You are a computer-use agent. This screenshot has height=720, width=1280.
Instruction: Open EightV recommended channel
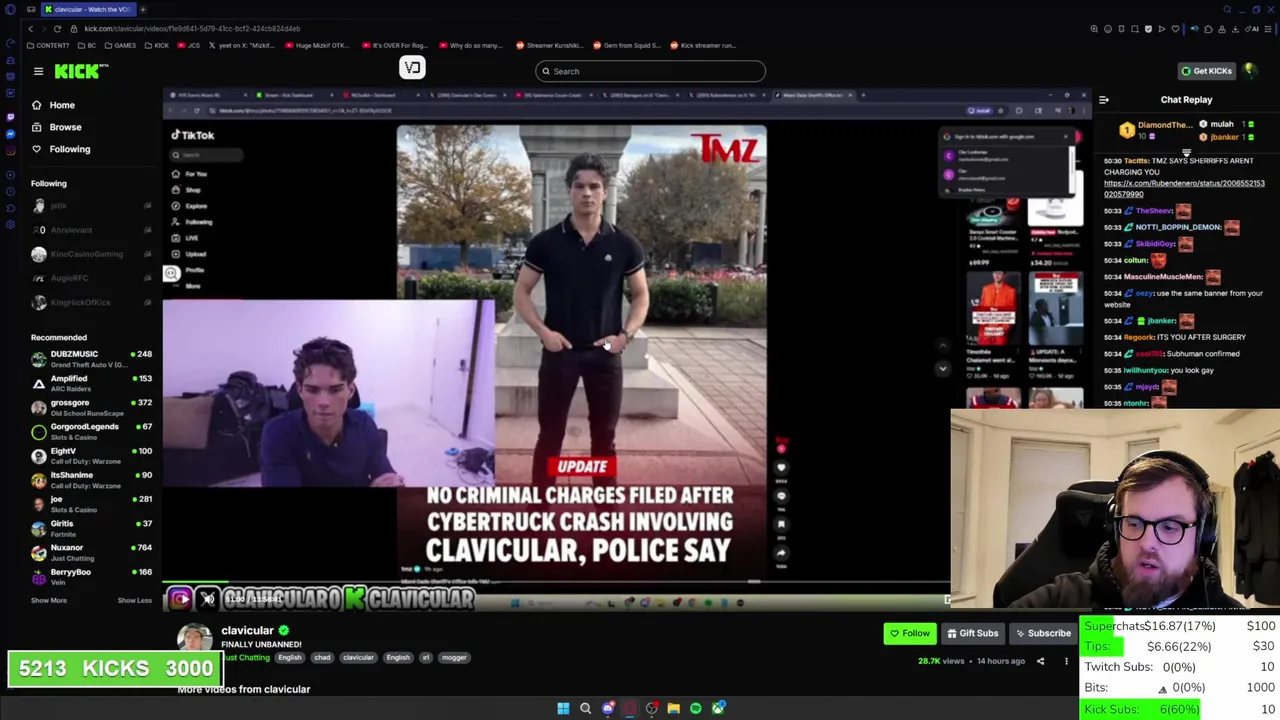(x=90, y=456)
